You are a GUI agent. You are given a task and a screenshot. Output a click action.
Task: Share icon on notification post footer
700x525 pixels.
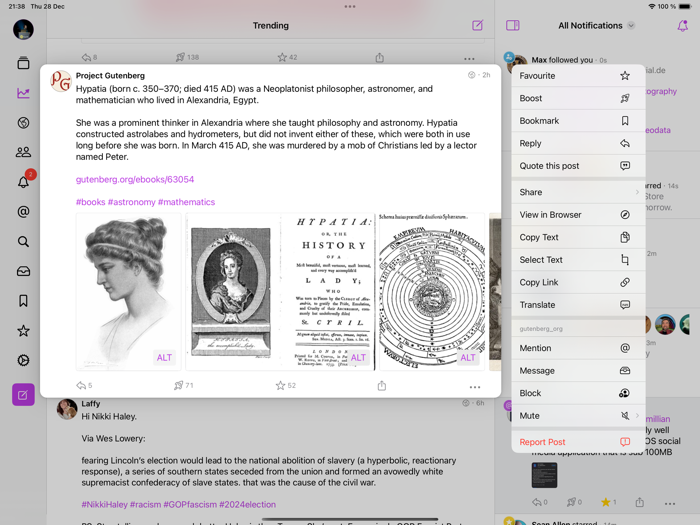point(640,502)
